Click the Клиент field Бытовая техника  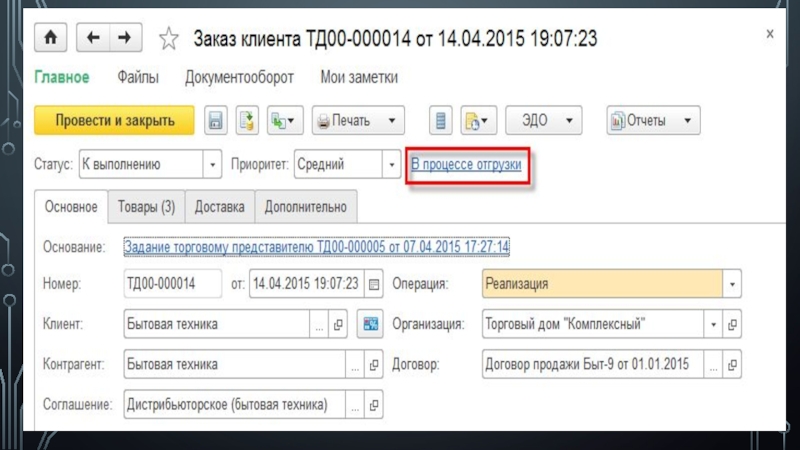pos(217,324)
